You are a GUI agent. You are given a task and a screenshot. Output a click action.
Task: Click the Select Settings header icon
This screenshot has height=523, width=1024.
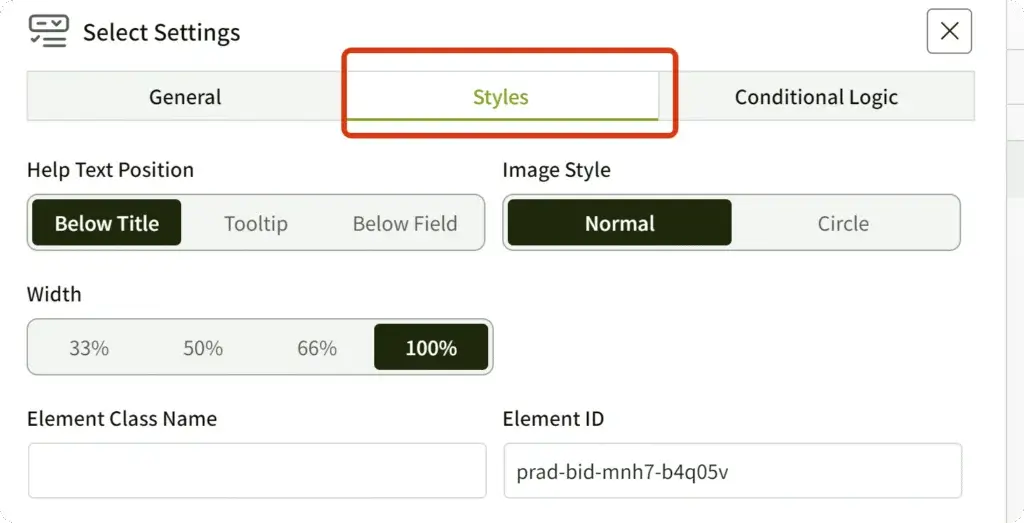(49, 32)
